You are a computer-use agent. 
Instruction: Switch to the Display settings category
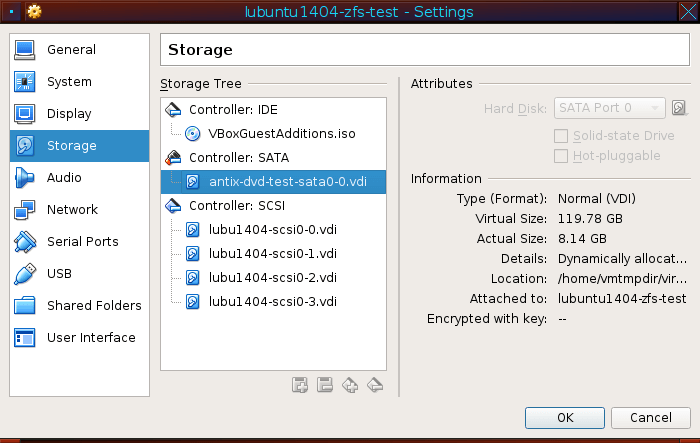click(x=79, y=114)
